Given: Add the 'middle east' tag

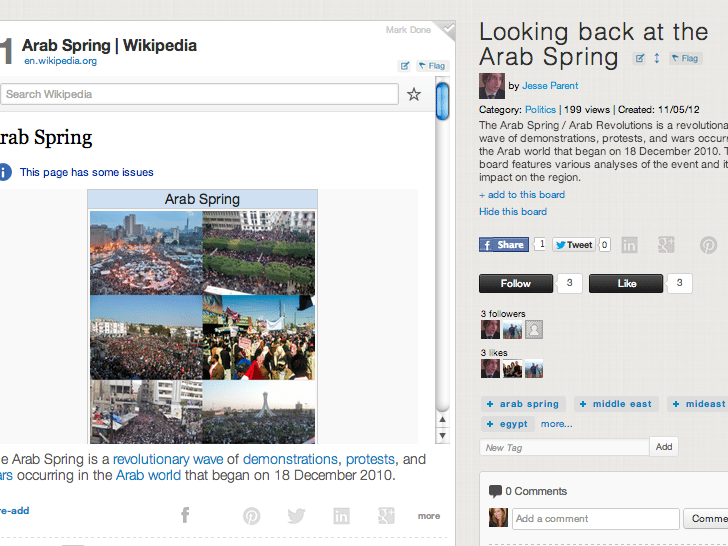Looking at the screenshot, I should pyautogui.click(x=616, y=404).
